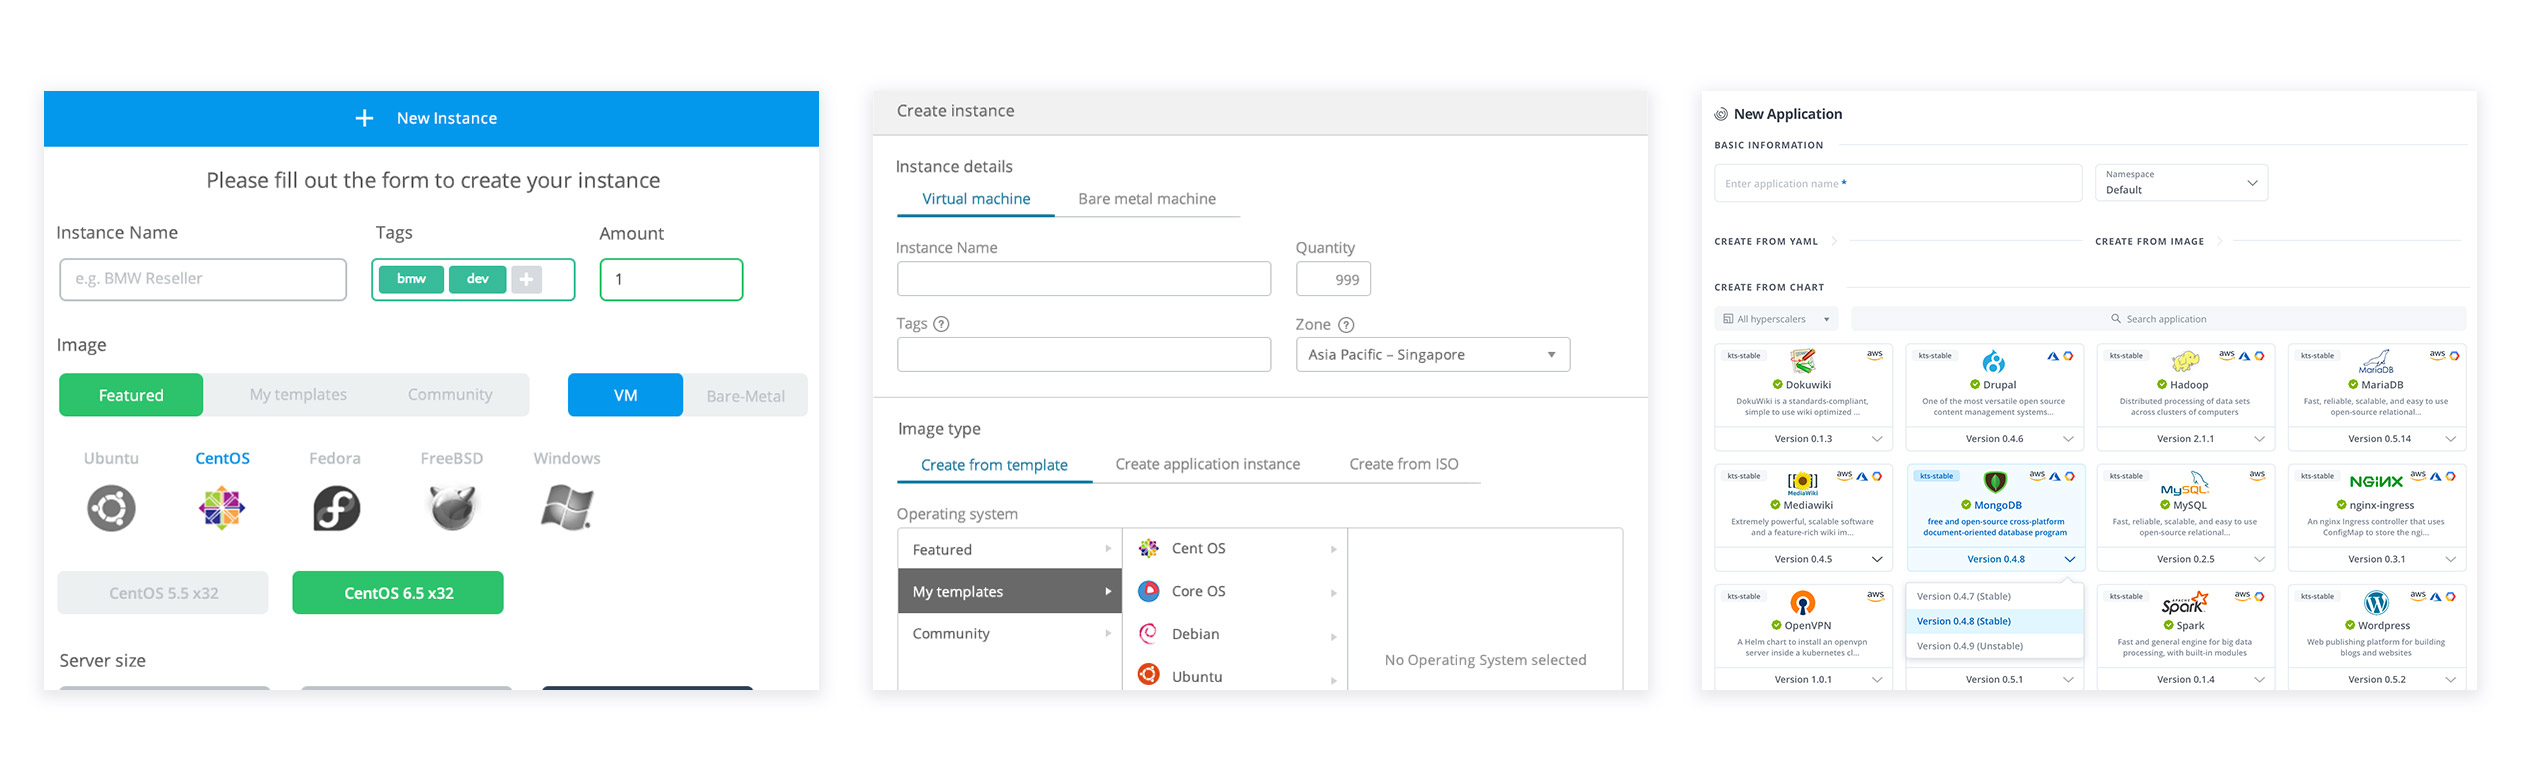This screenshot has height=780, width=2521.
Task: Open the Drupal chart icon
Action: (x=1993, y=361)
